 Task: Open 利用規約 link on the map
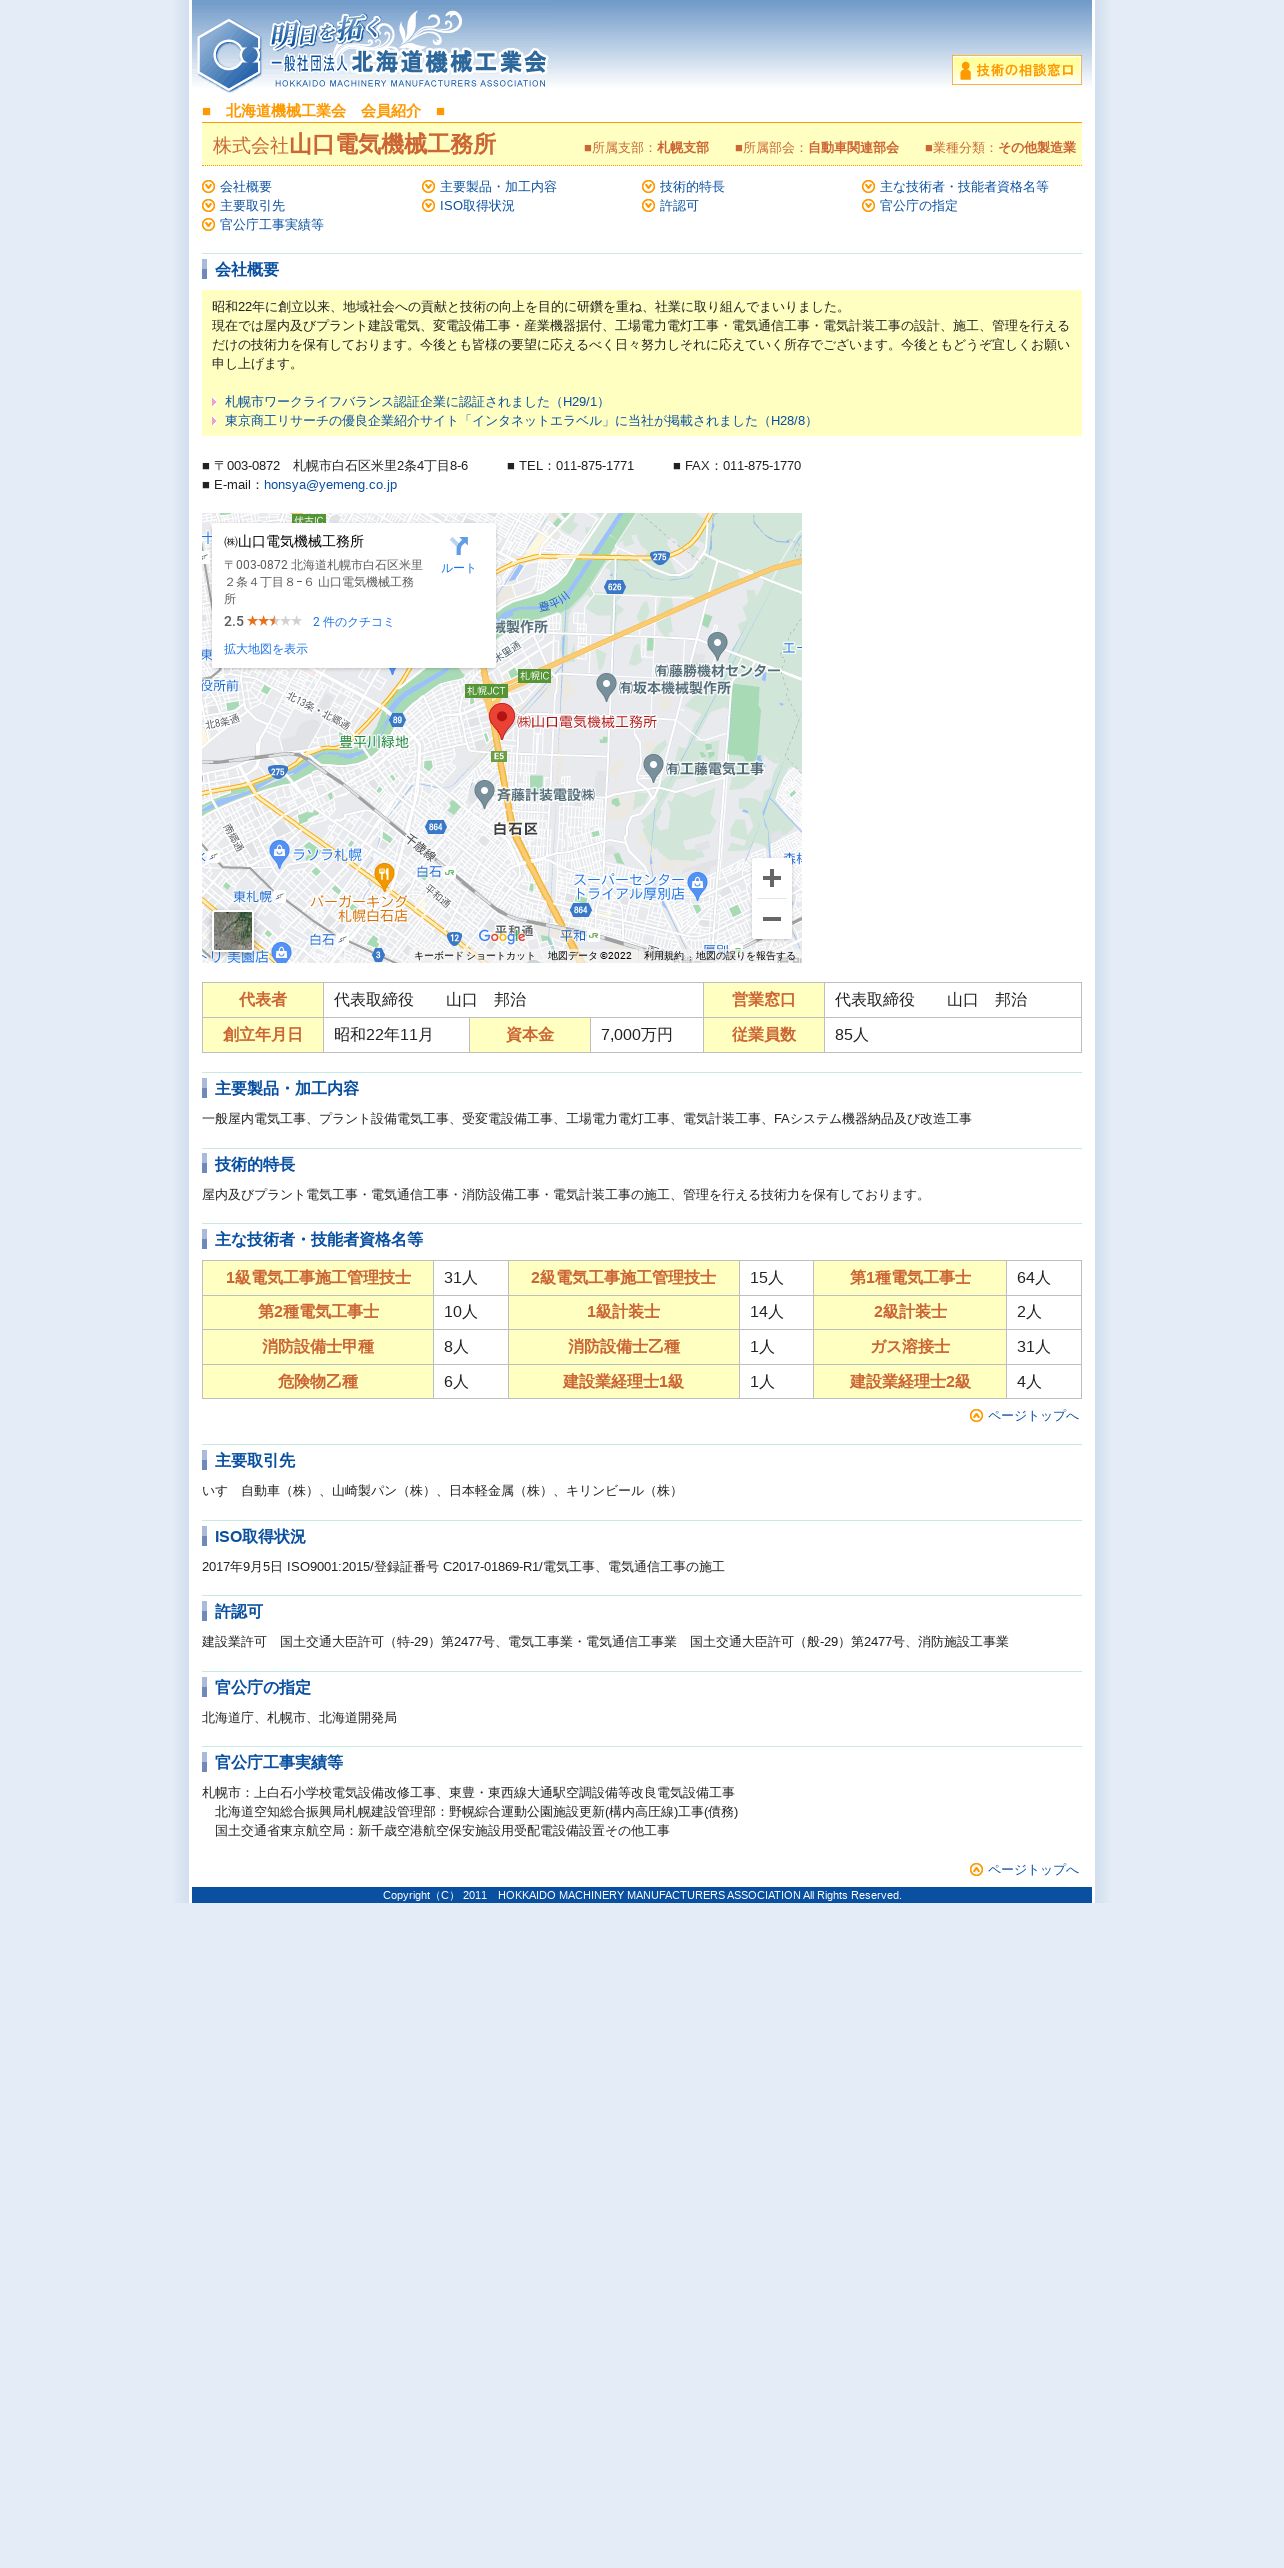pyautogui.click(x=664, y=956)
